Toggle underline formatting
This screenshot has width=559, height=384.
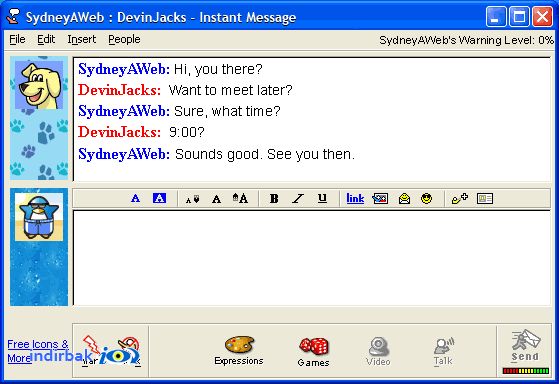click(x=322, y=198)
